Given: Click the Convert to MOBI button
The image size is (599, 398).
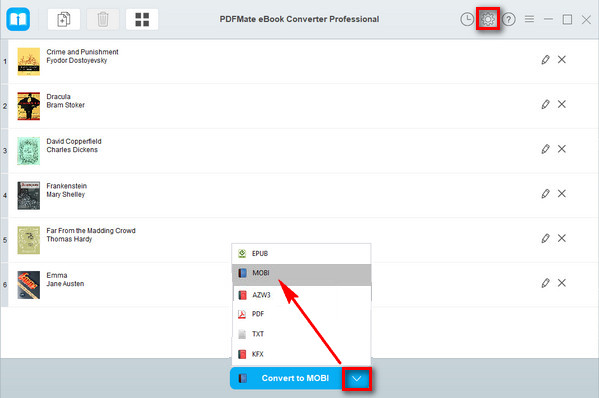Looking at the screenshot, I should [x=286, y=379].
